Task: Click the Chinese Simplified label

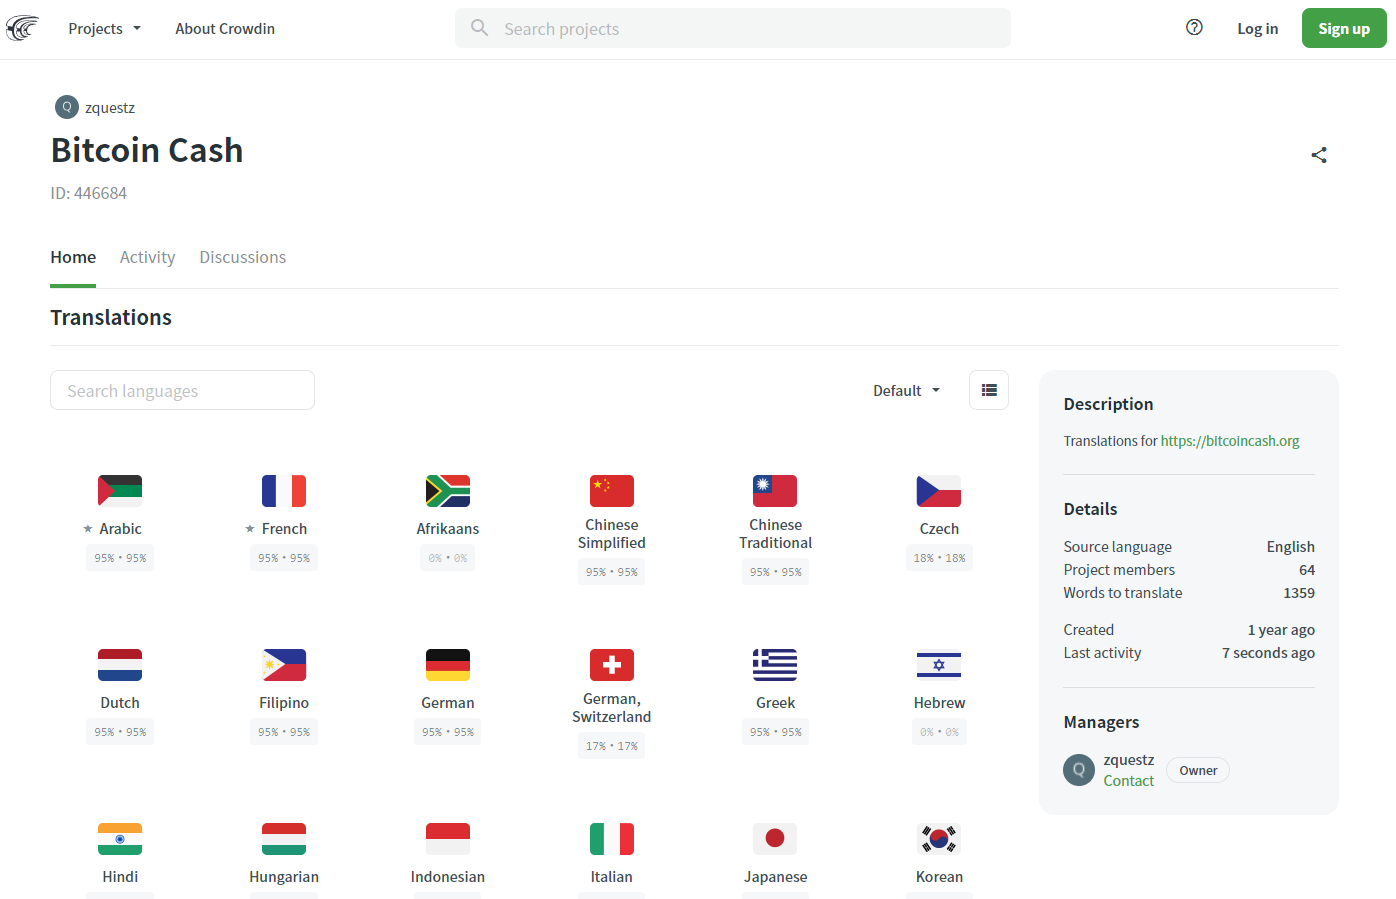Action: (x=612, y=534)
